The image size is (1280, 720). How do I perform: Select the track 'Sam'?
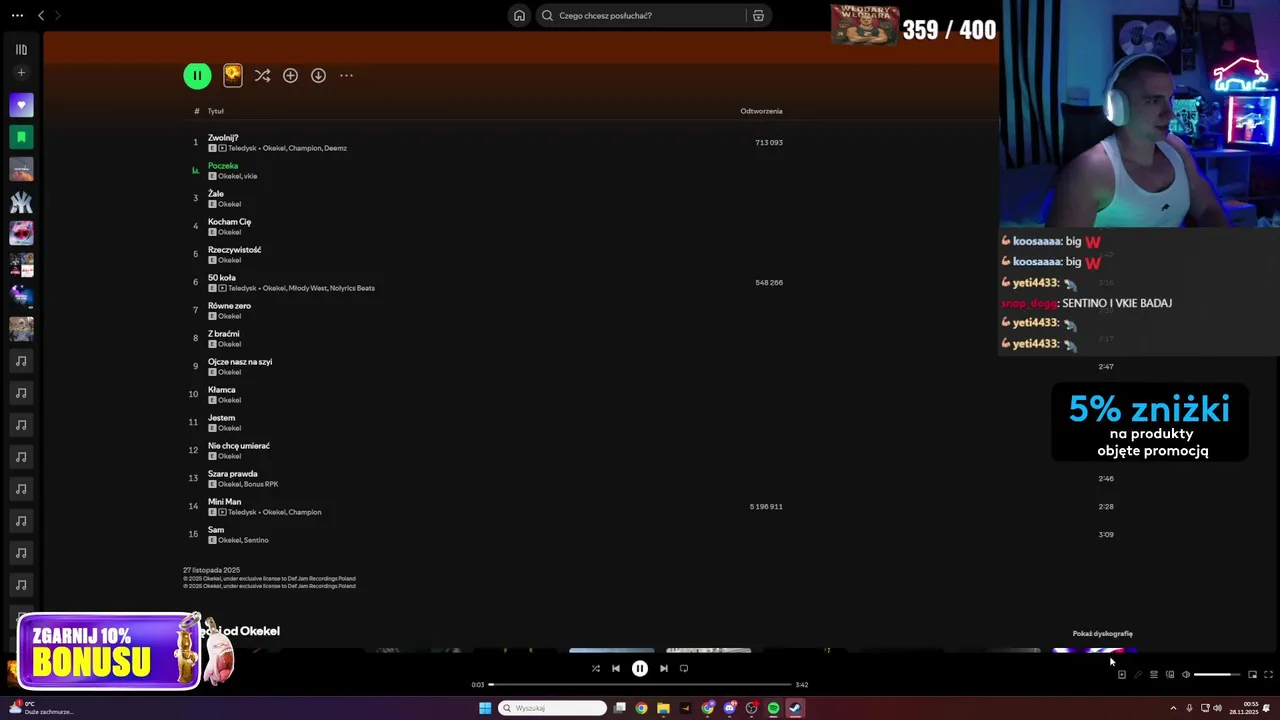click(216, 530)
